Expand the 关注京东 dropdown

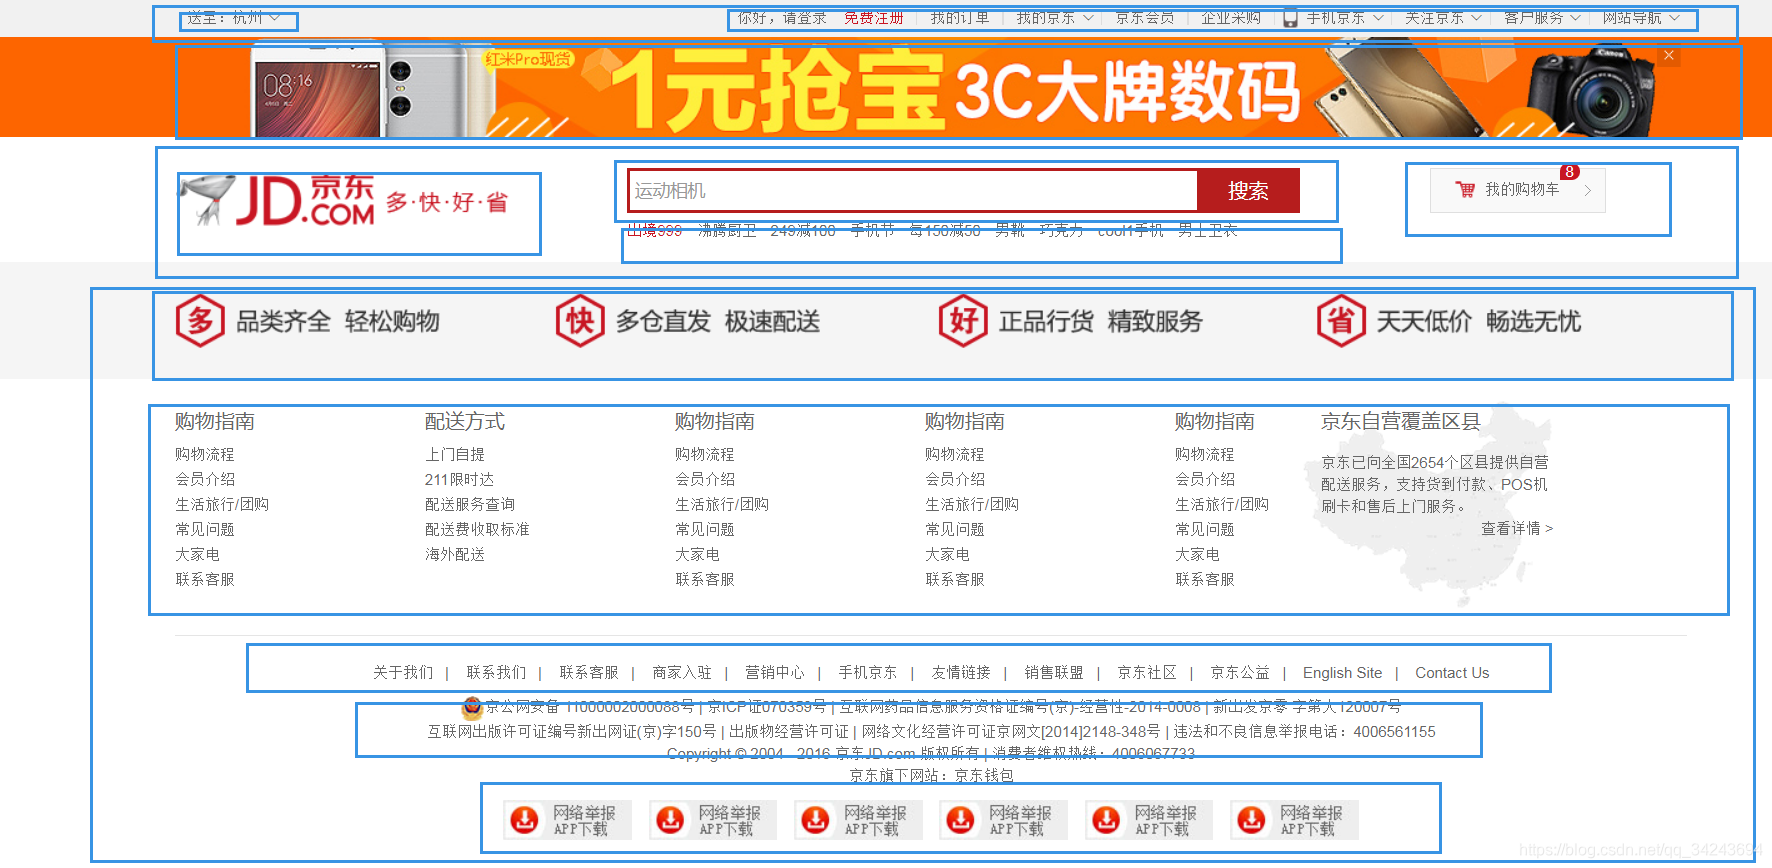click(x=1443, y=18)
